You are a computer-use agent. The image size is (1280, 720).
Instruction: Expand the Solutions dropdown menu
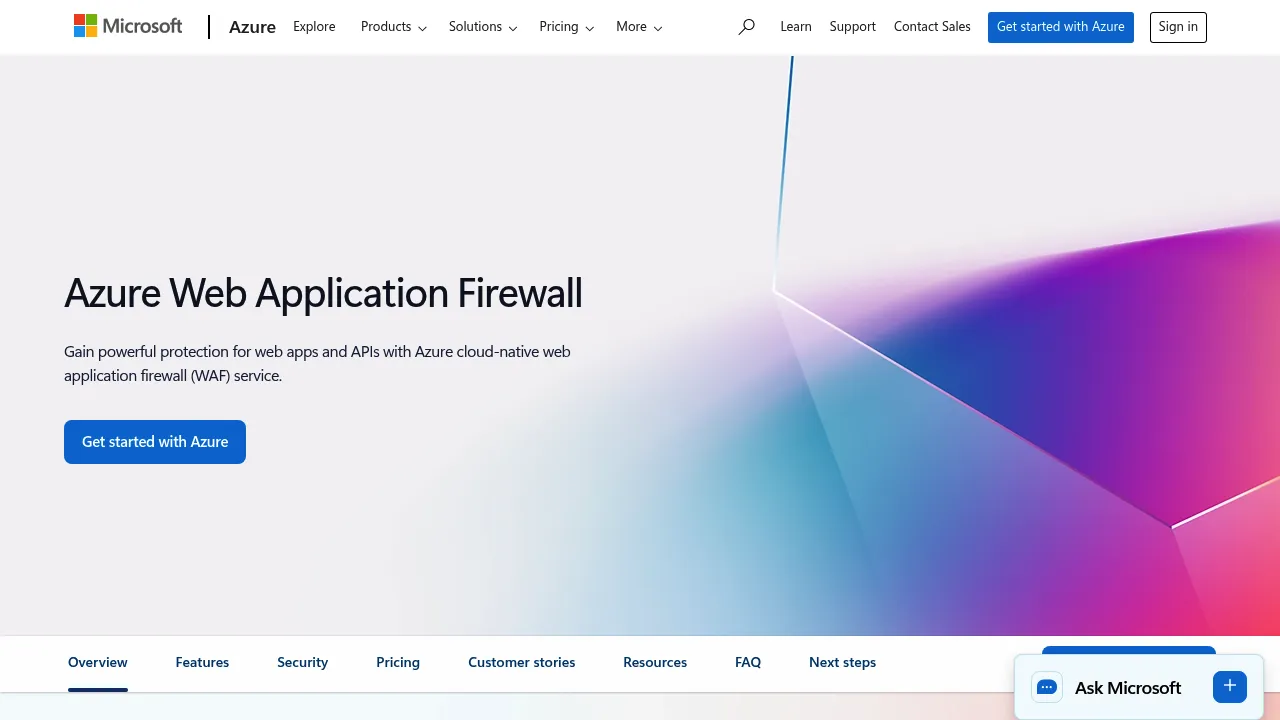coord(483,27)
